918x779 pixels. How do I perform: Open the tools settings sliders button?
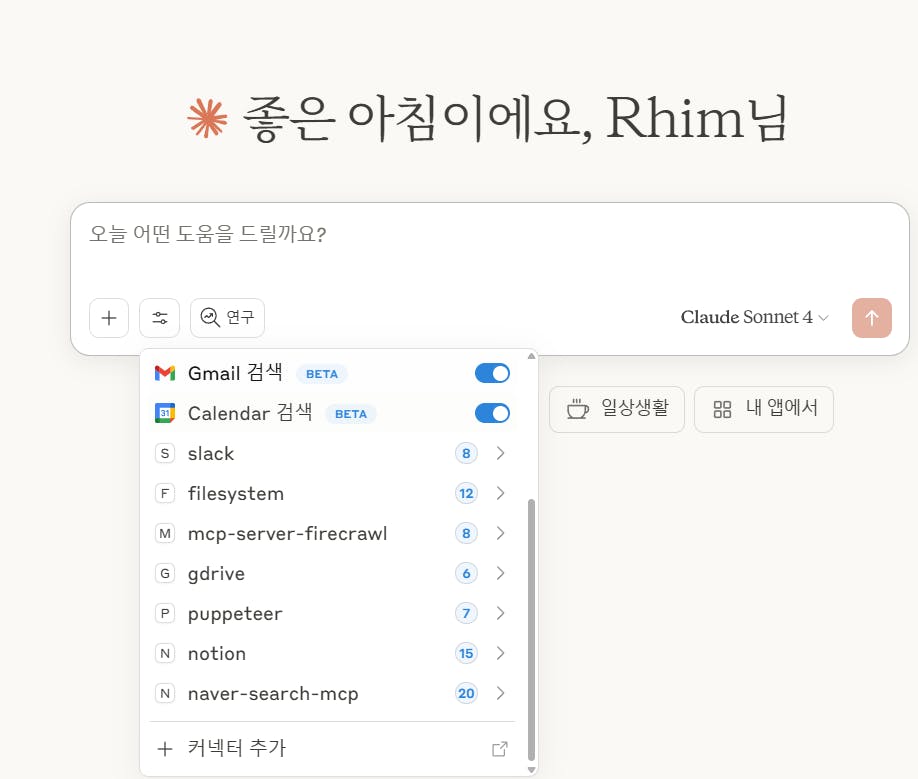(159, 318)
